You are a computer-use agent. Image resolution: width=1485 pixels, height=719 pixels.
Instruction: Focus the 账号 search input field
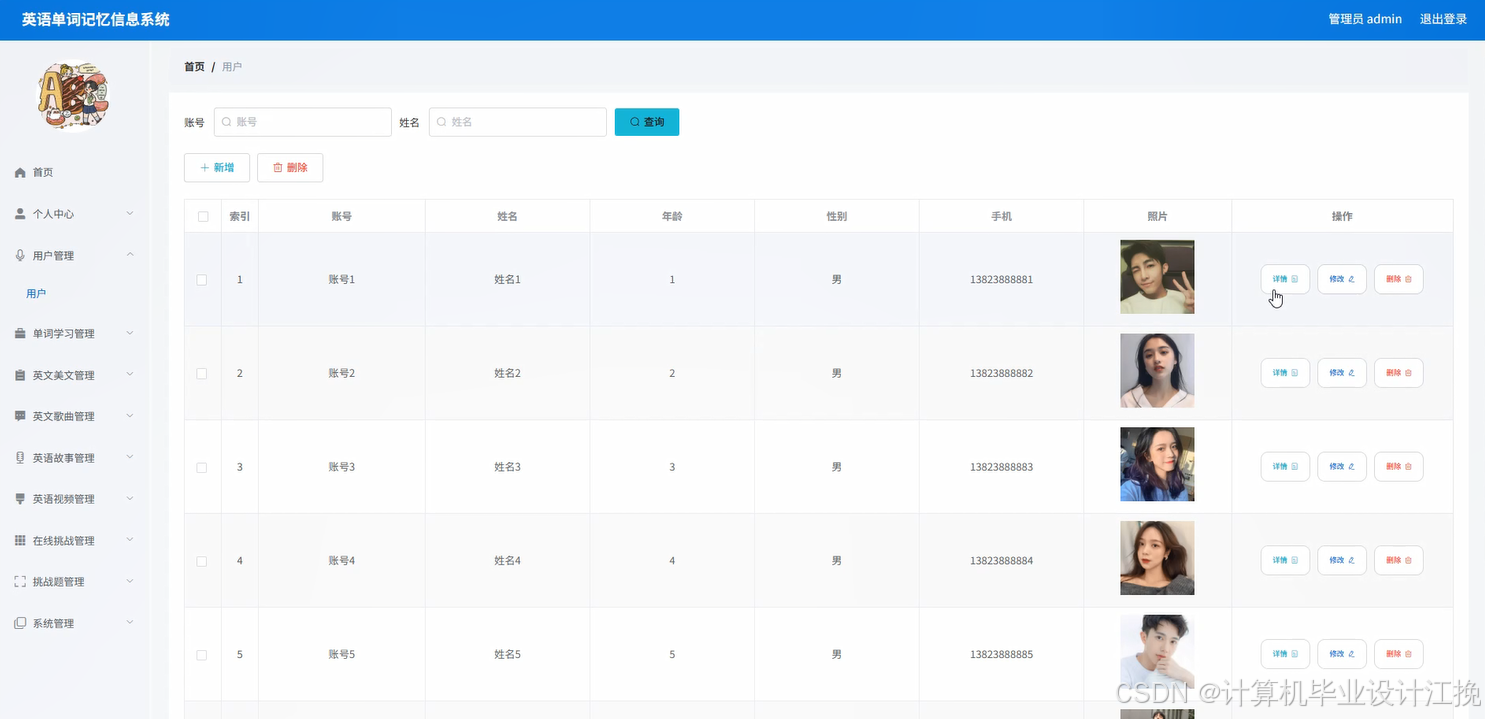303,122
